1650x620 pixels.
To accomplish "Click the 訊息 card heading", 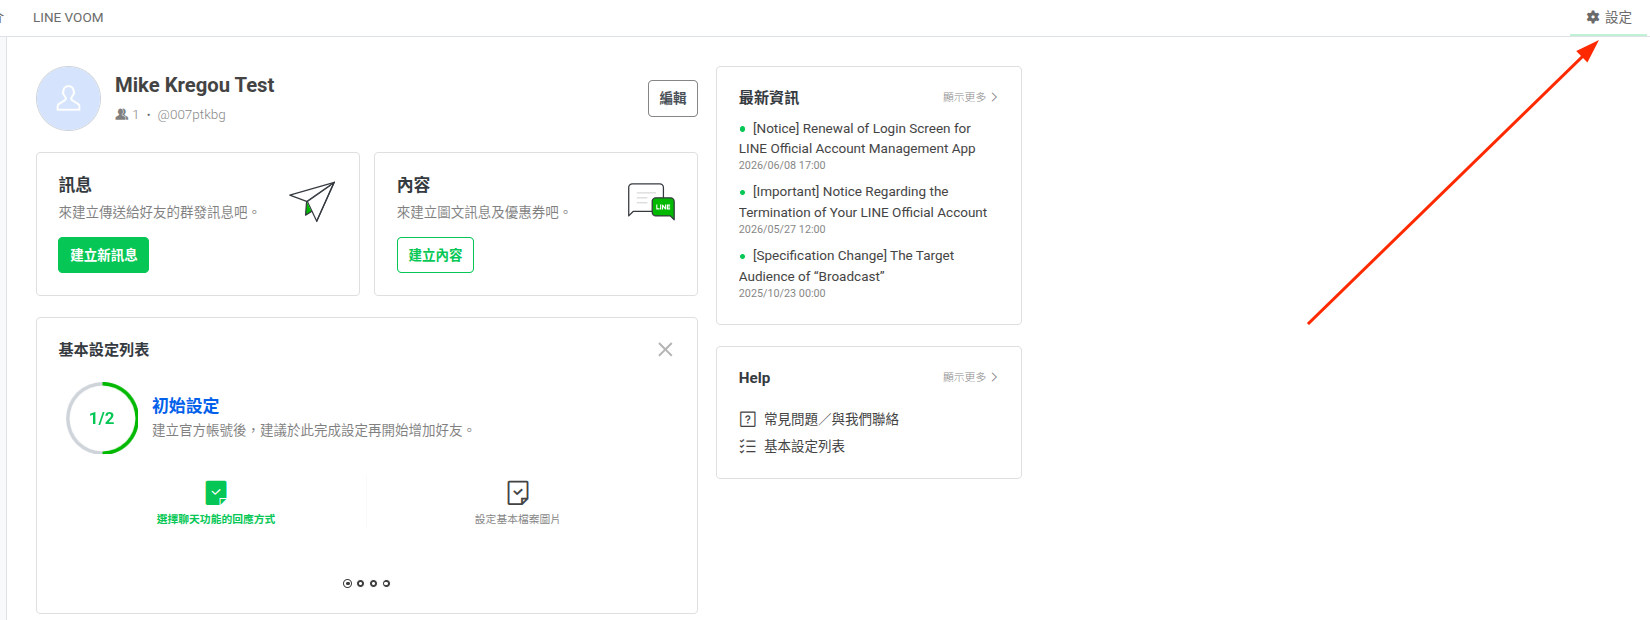I will pyautogui.click(x=75, y=185).
